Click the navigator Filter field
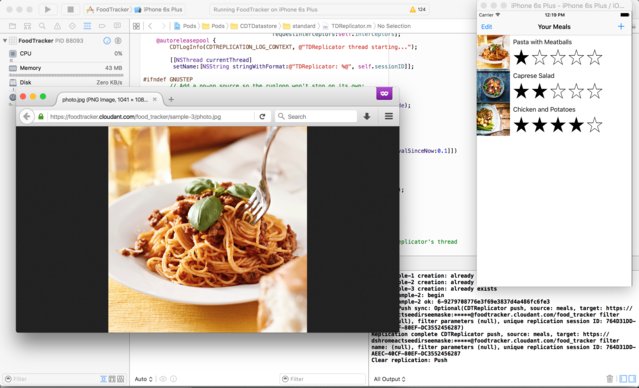The height and width of the screenshot is (388, 639). pyautogui.click(x=50, y=379)
